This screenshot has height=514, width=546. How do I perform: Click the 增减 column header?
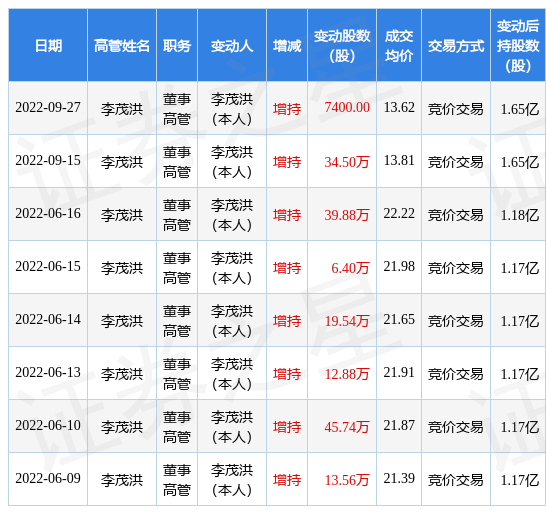(x=287, y=46)
